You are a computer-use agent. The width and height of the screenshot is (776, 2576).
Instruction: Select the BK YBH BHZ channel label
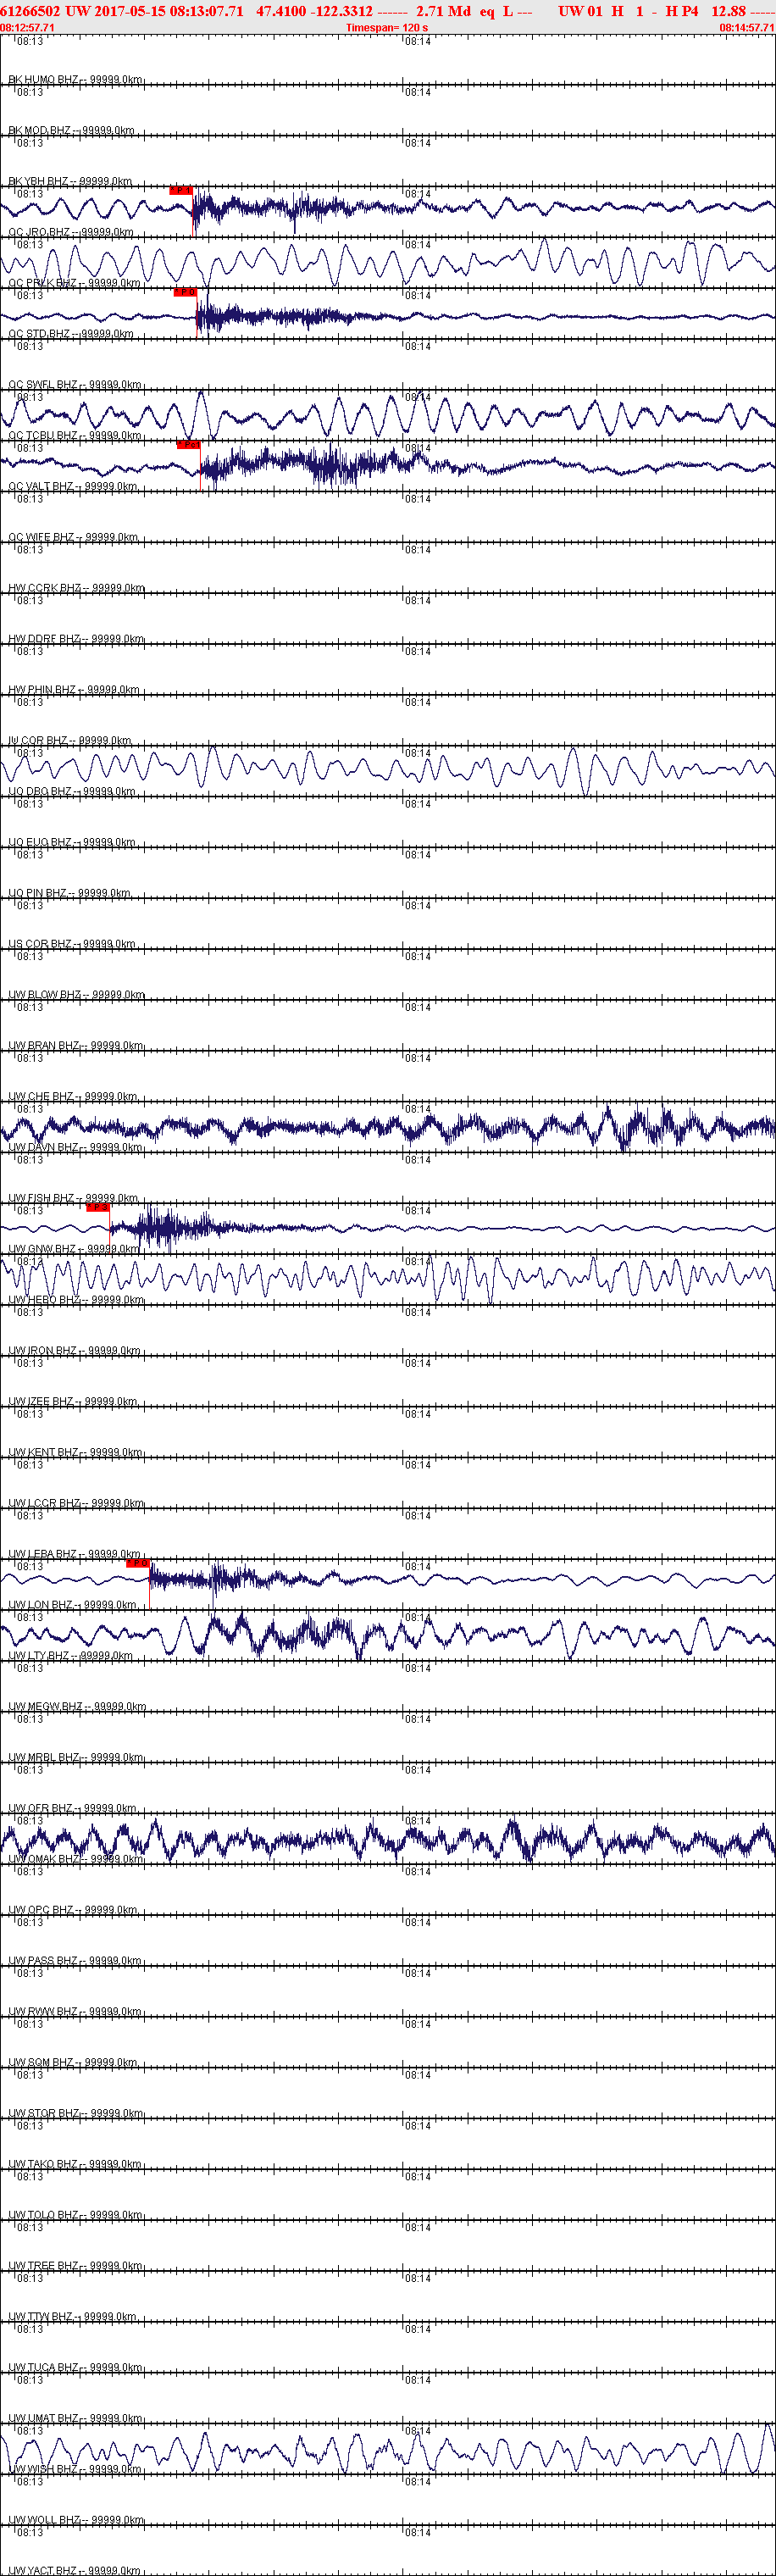[70, 181]
